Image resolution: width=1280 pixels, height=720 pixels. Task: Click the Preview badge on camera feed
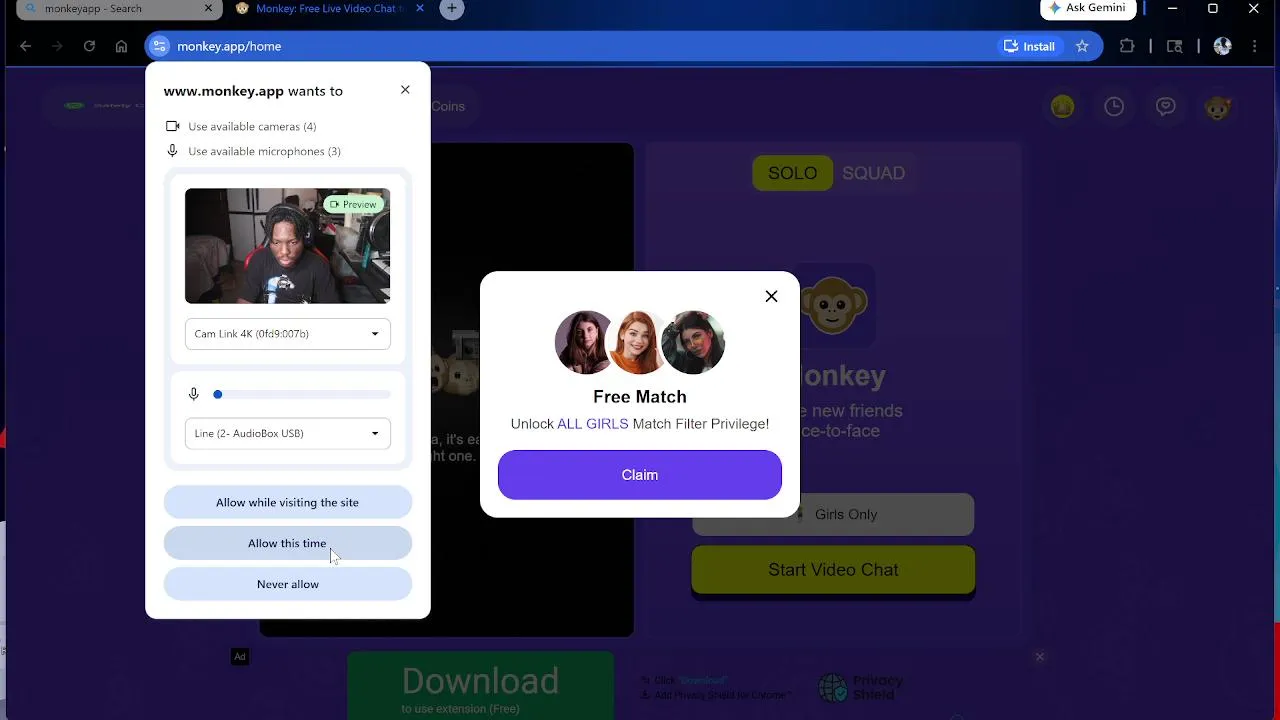[x=353, y=204]
